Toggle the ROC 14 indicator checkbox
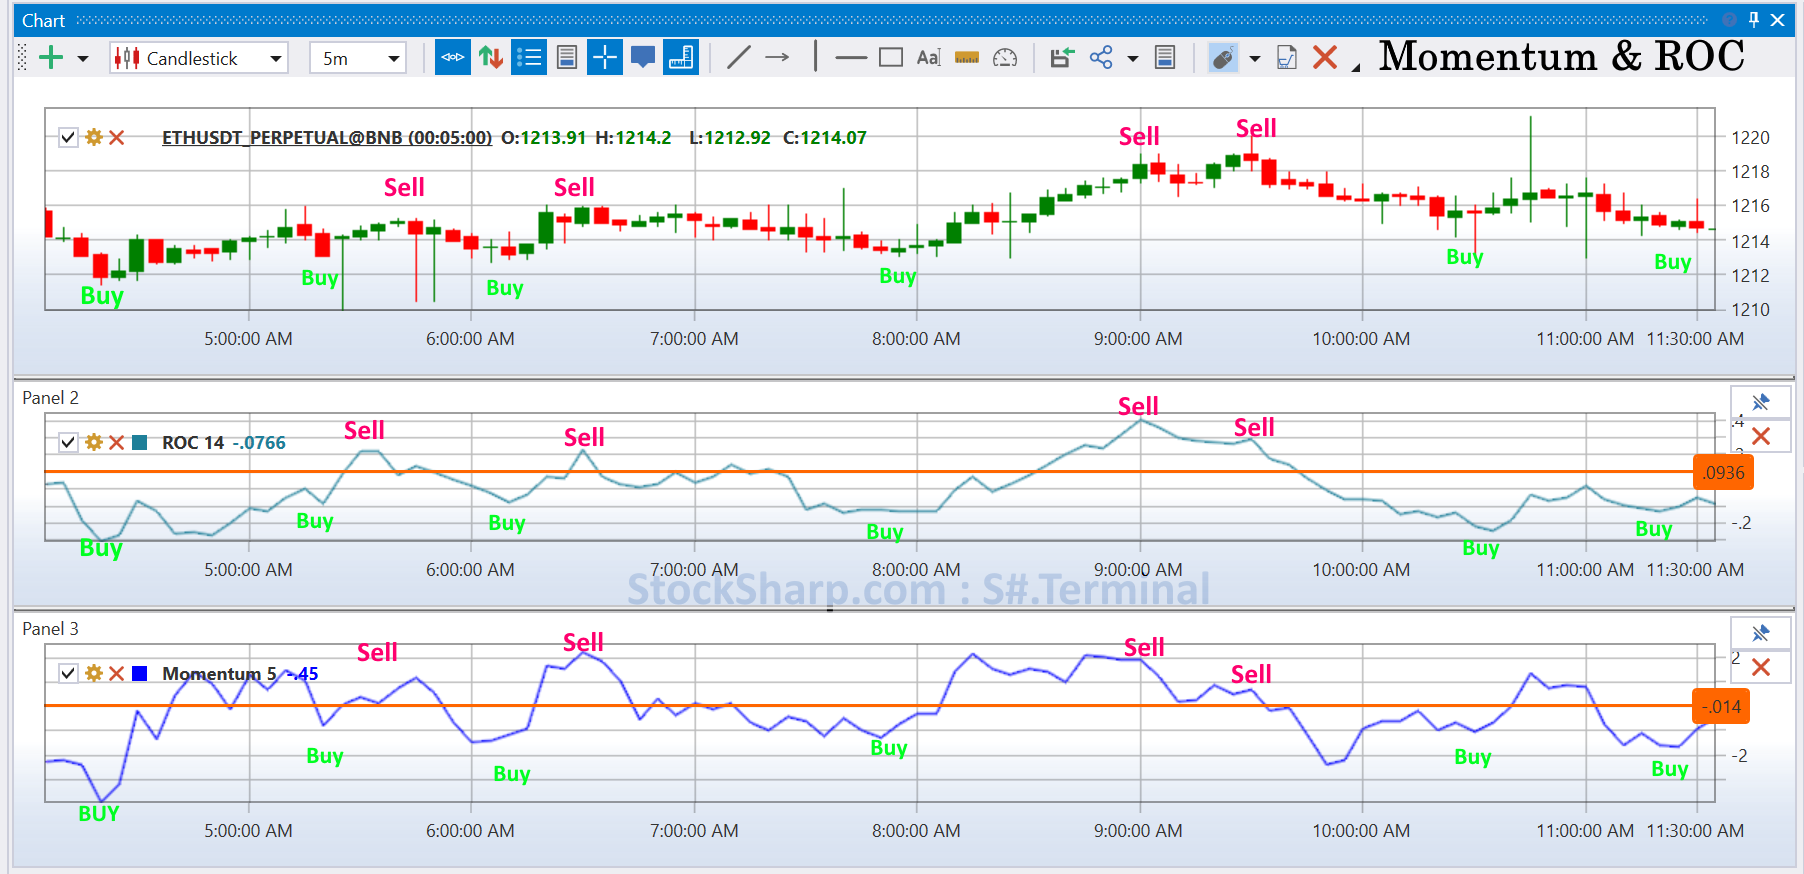This screenshot has height=874, width=1804. click(68, 442)
